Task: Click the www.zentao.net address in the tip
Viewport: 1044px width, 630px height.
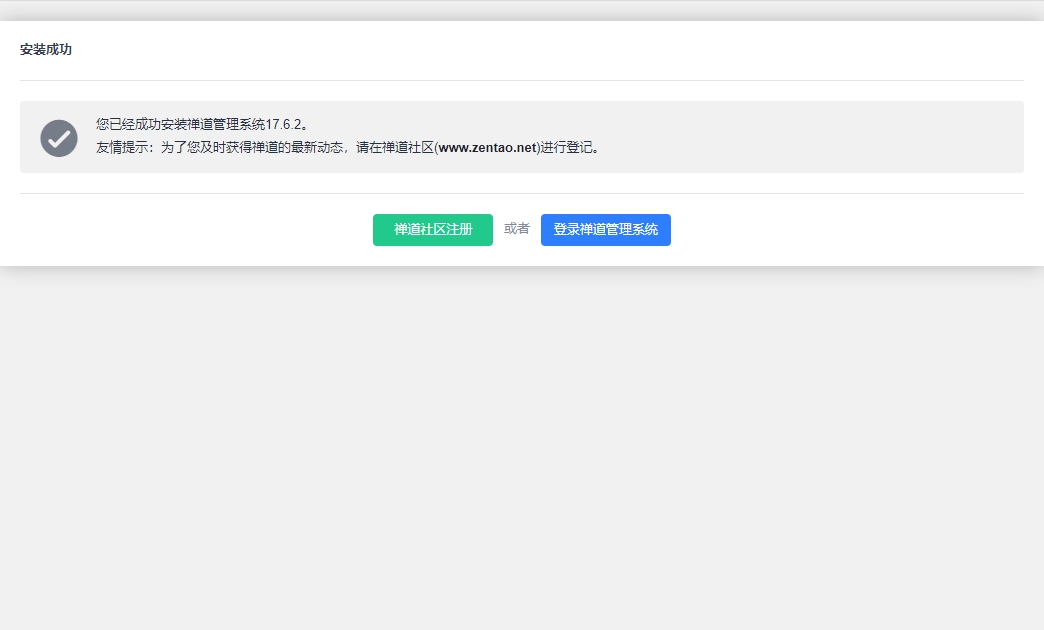Action: pyautogui.click(x=487, y=148)
